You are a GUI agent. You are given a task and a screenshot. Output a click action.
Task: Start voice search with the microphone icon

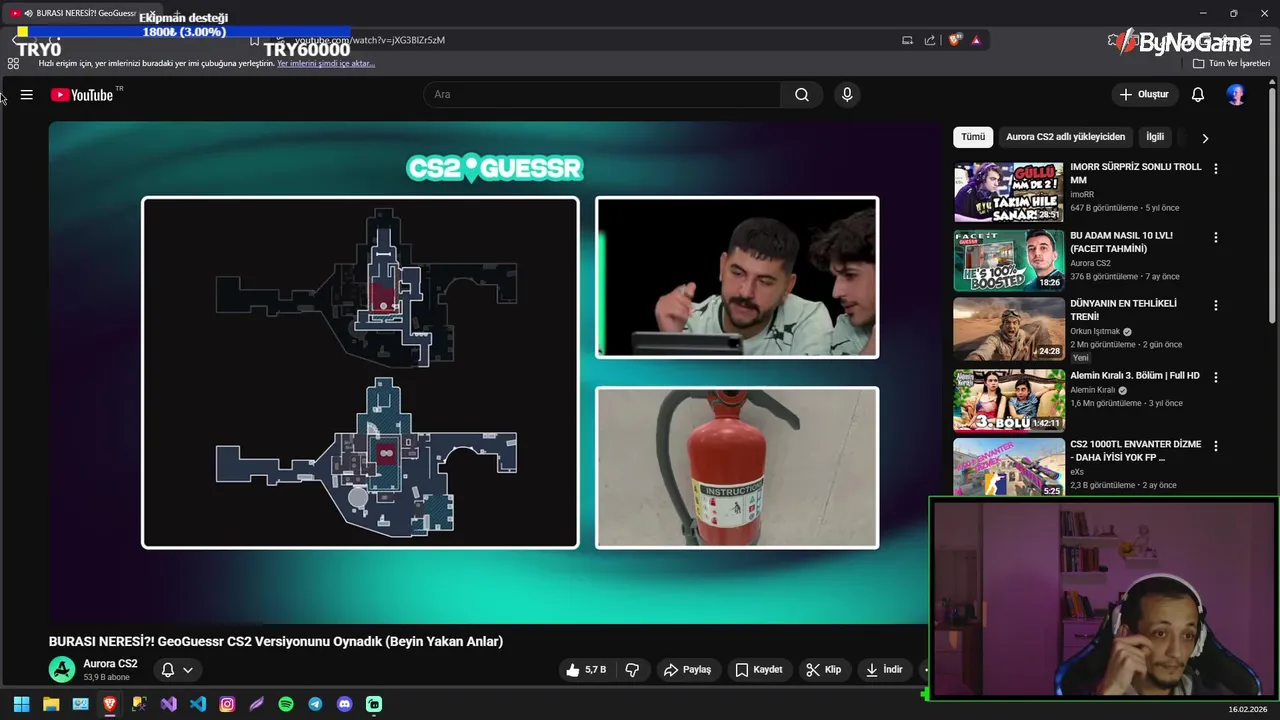click(847, 95)
